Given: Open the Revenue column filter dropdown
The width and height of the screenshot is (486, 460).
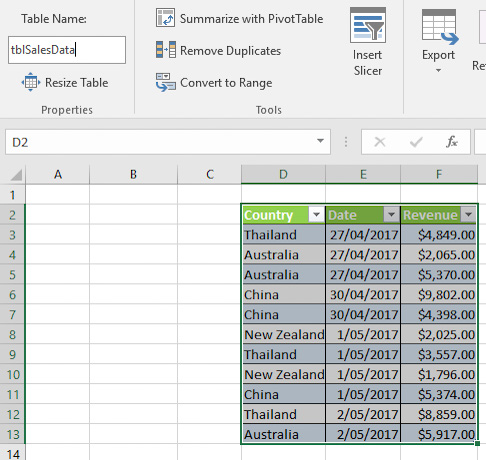Looking at the screenshot, I should [x=468, y=214].
